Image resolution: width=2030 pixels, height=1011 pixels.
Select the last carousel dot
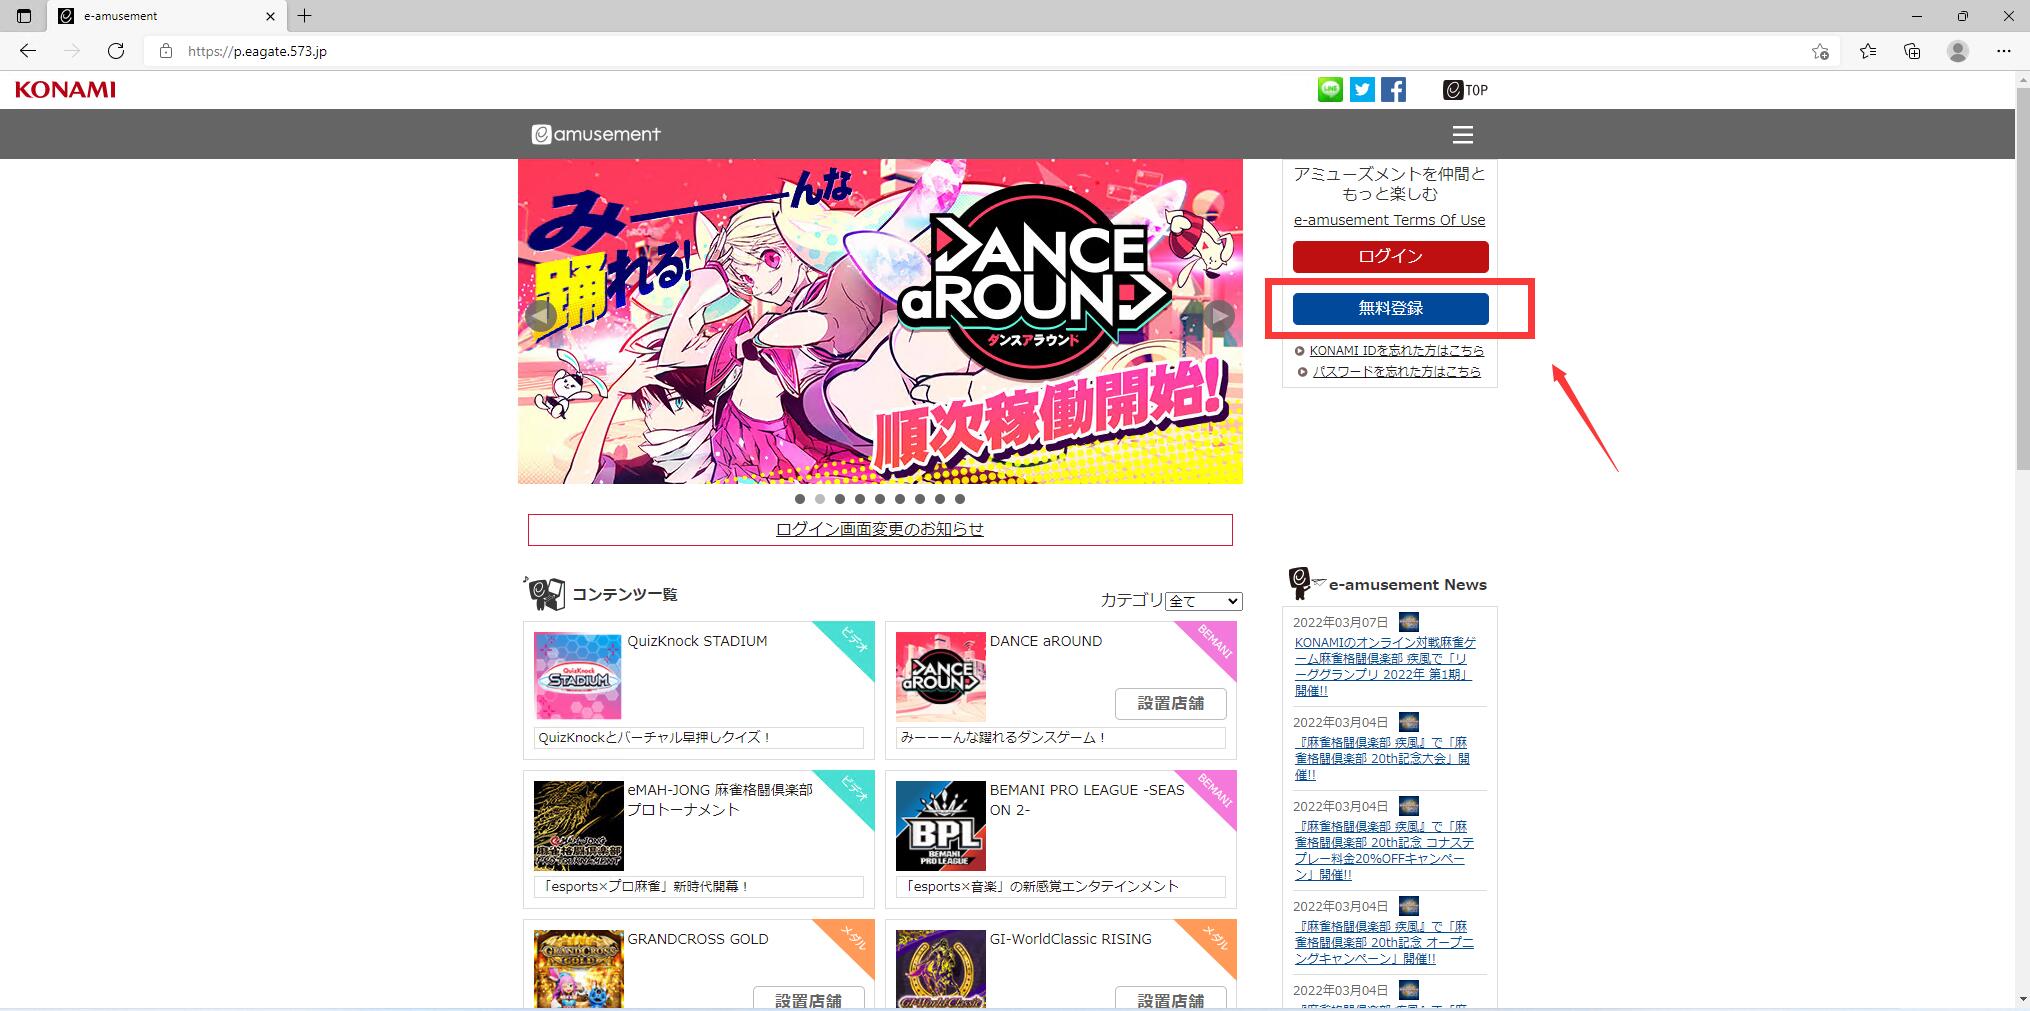click(960, 499)
